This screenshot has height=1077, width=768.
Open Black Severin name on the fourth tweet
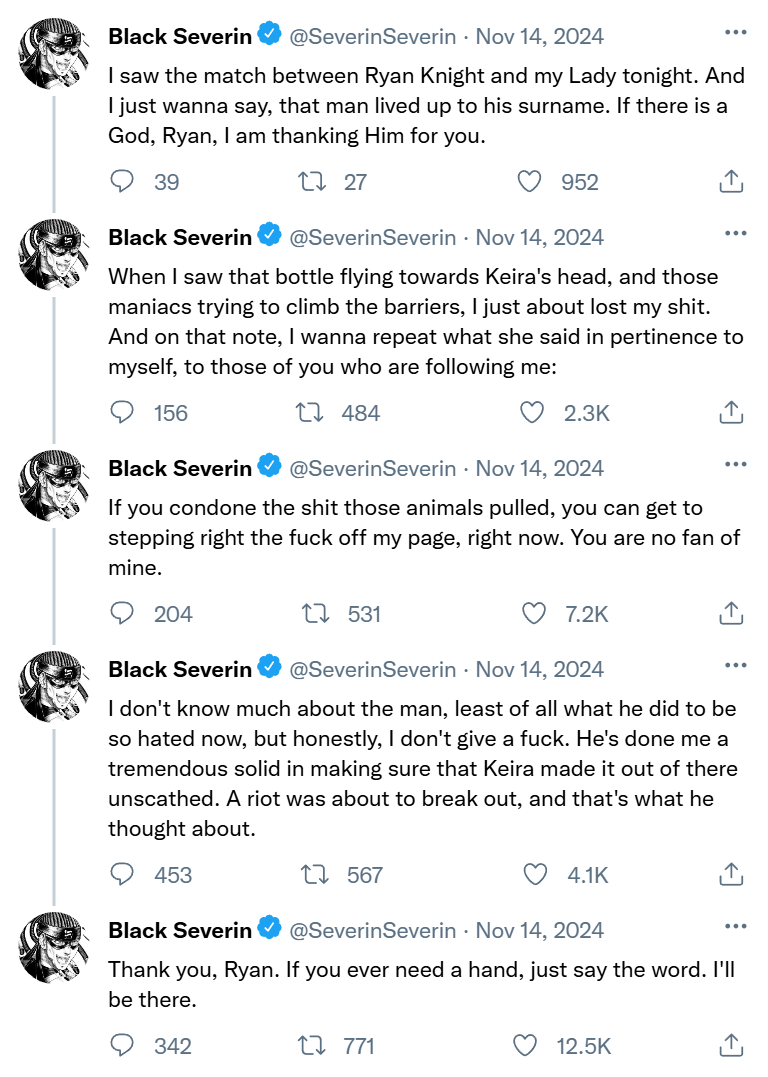pyautogui.click(x=180, y=669)
